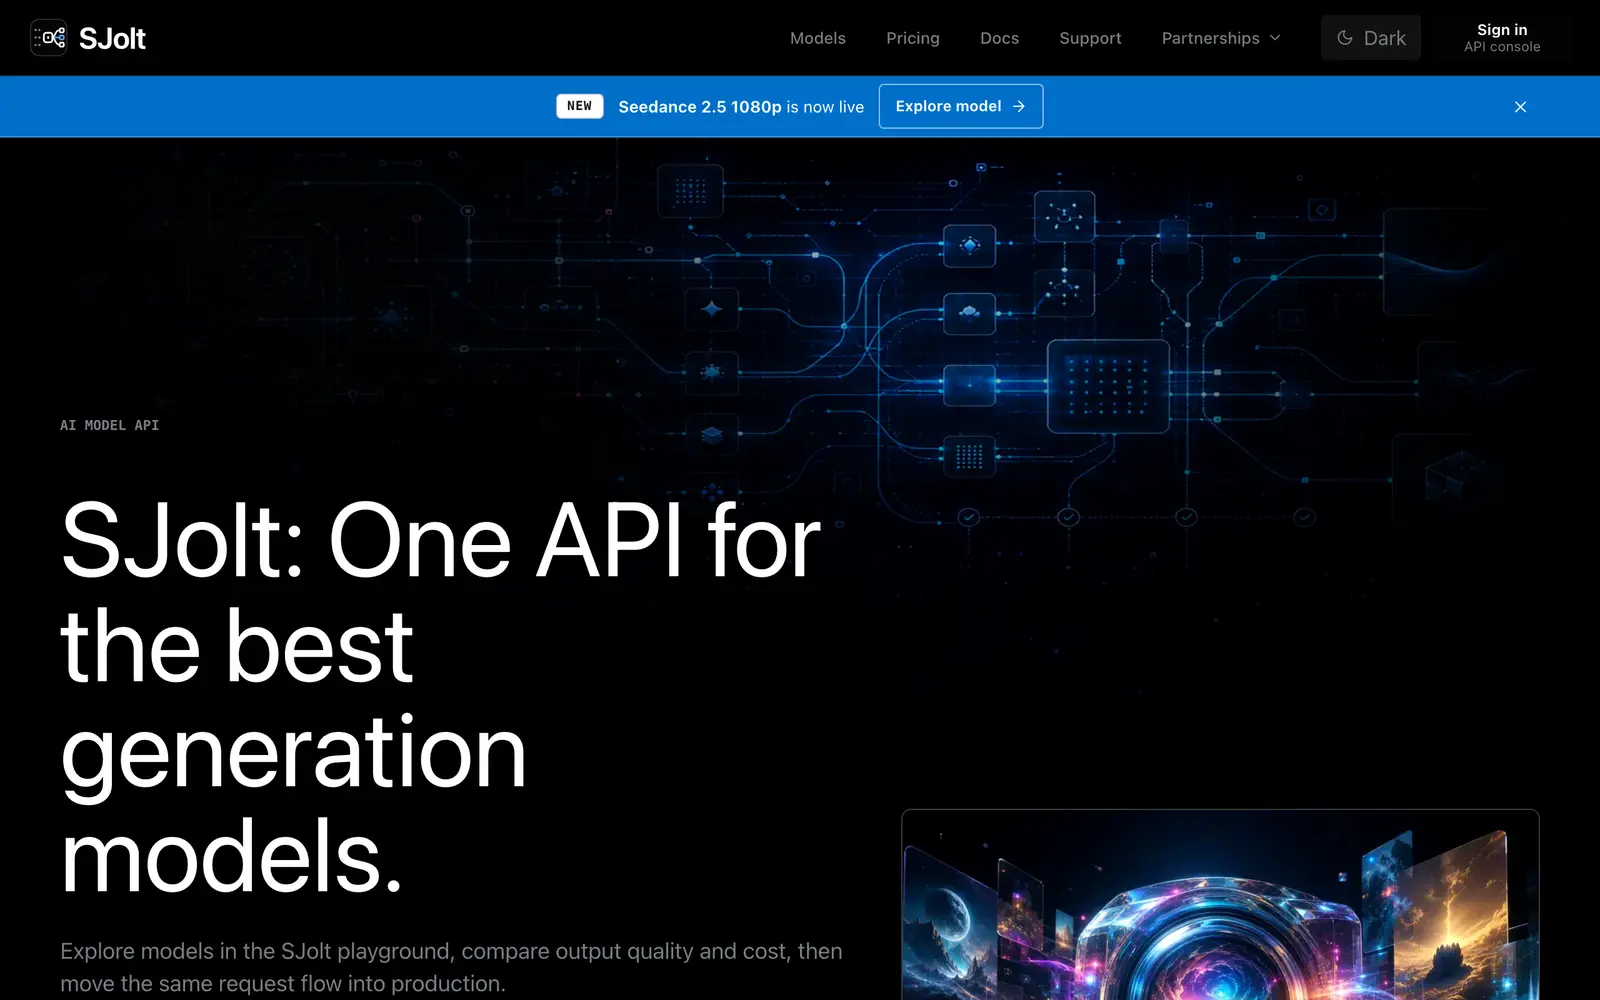The width and height of the screenshot is (1600, 1000).
Task: Go to Pricing in the navigation
Action: coord(913,38)
